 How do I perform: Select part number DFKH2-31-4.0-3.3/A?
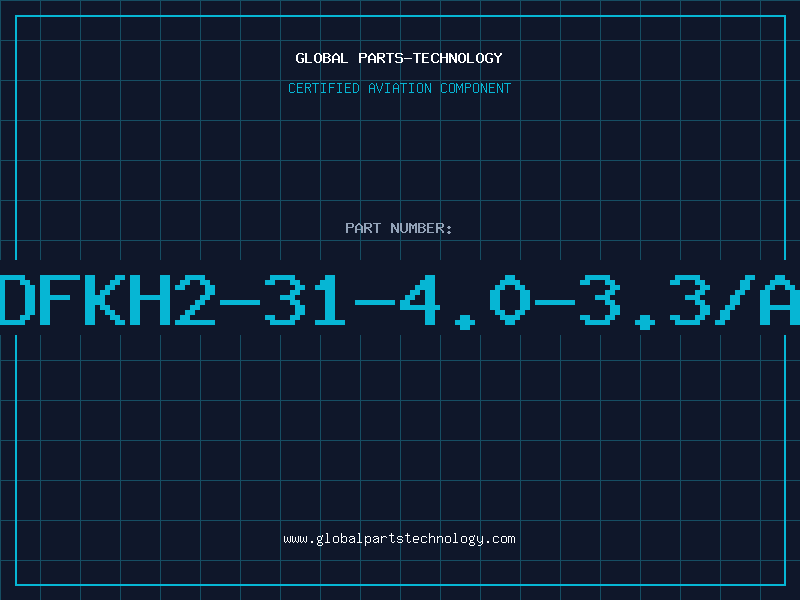400,301
